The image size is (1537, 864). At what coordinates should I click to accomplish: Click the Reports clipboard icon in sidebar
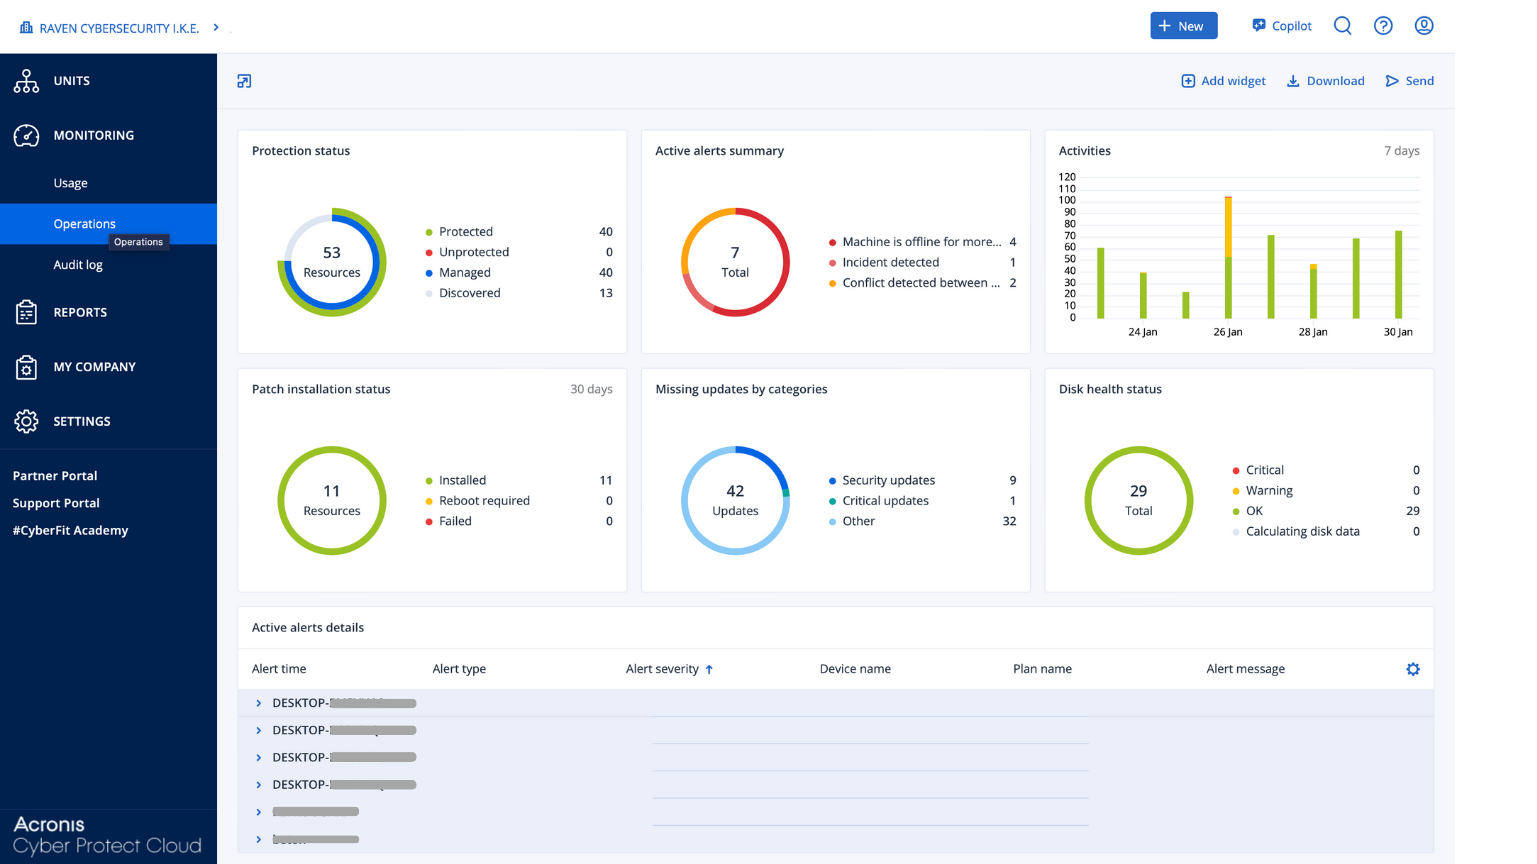(26, 312)
